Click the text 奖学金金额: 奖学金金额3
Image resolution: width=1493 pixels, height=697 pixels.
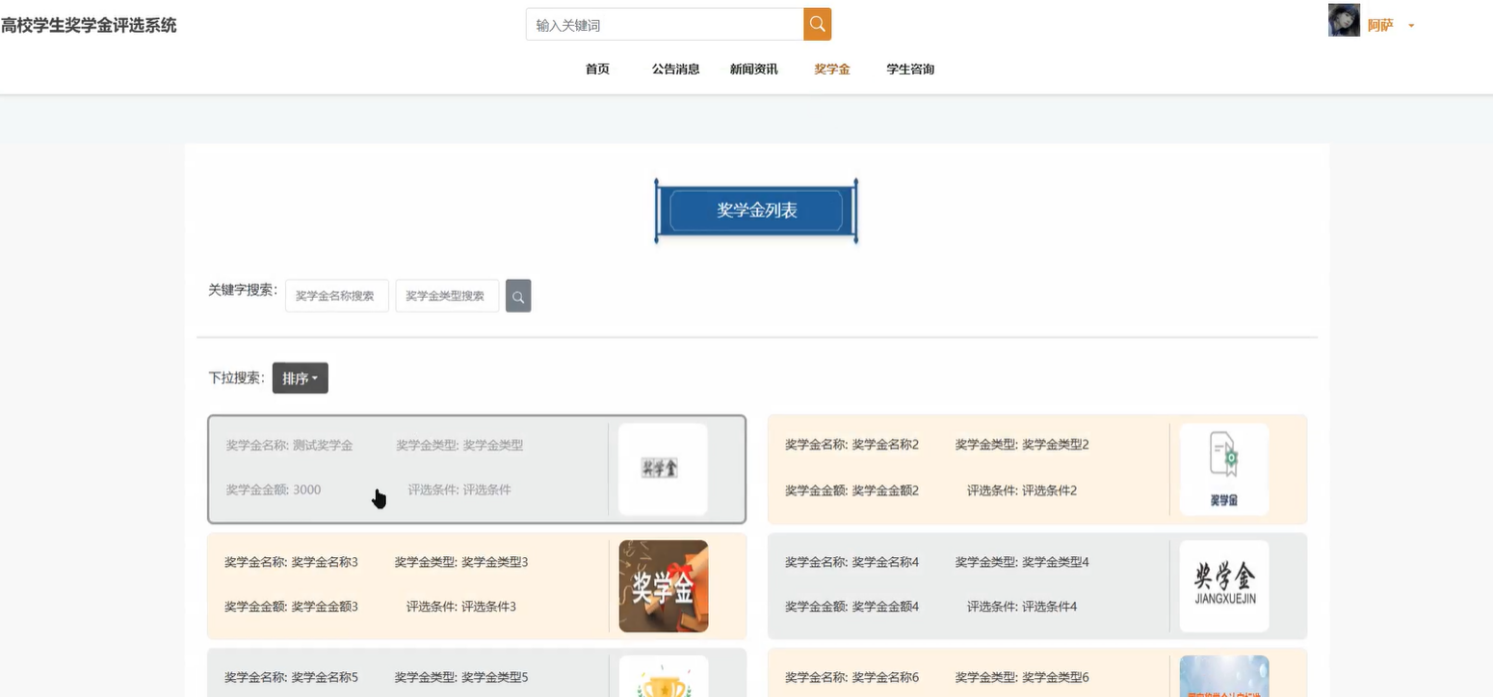click(291, 607)
